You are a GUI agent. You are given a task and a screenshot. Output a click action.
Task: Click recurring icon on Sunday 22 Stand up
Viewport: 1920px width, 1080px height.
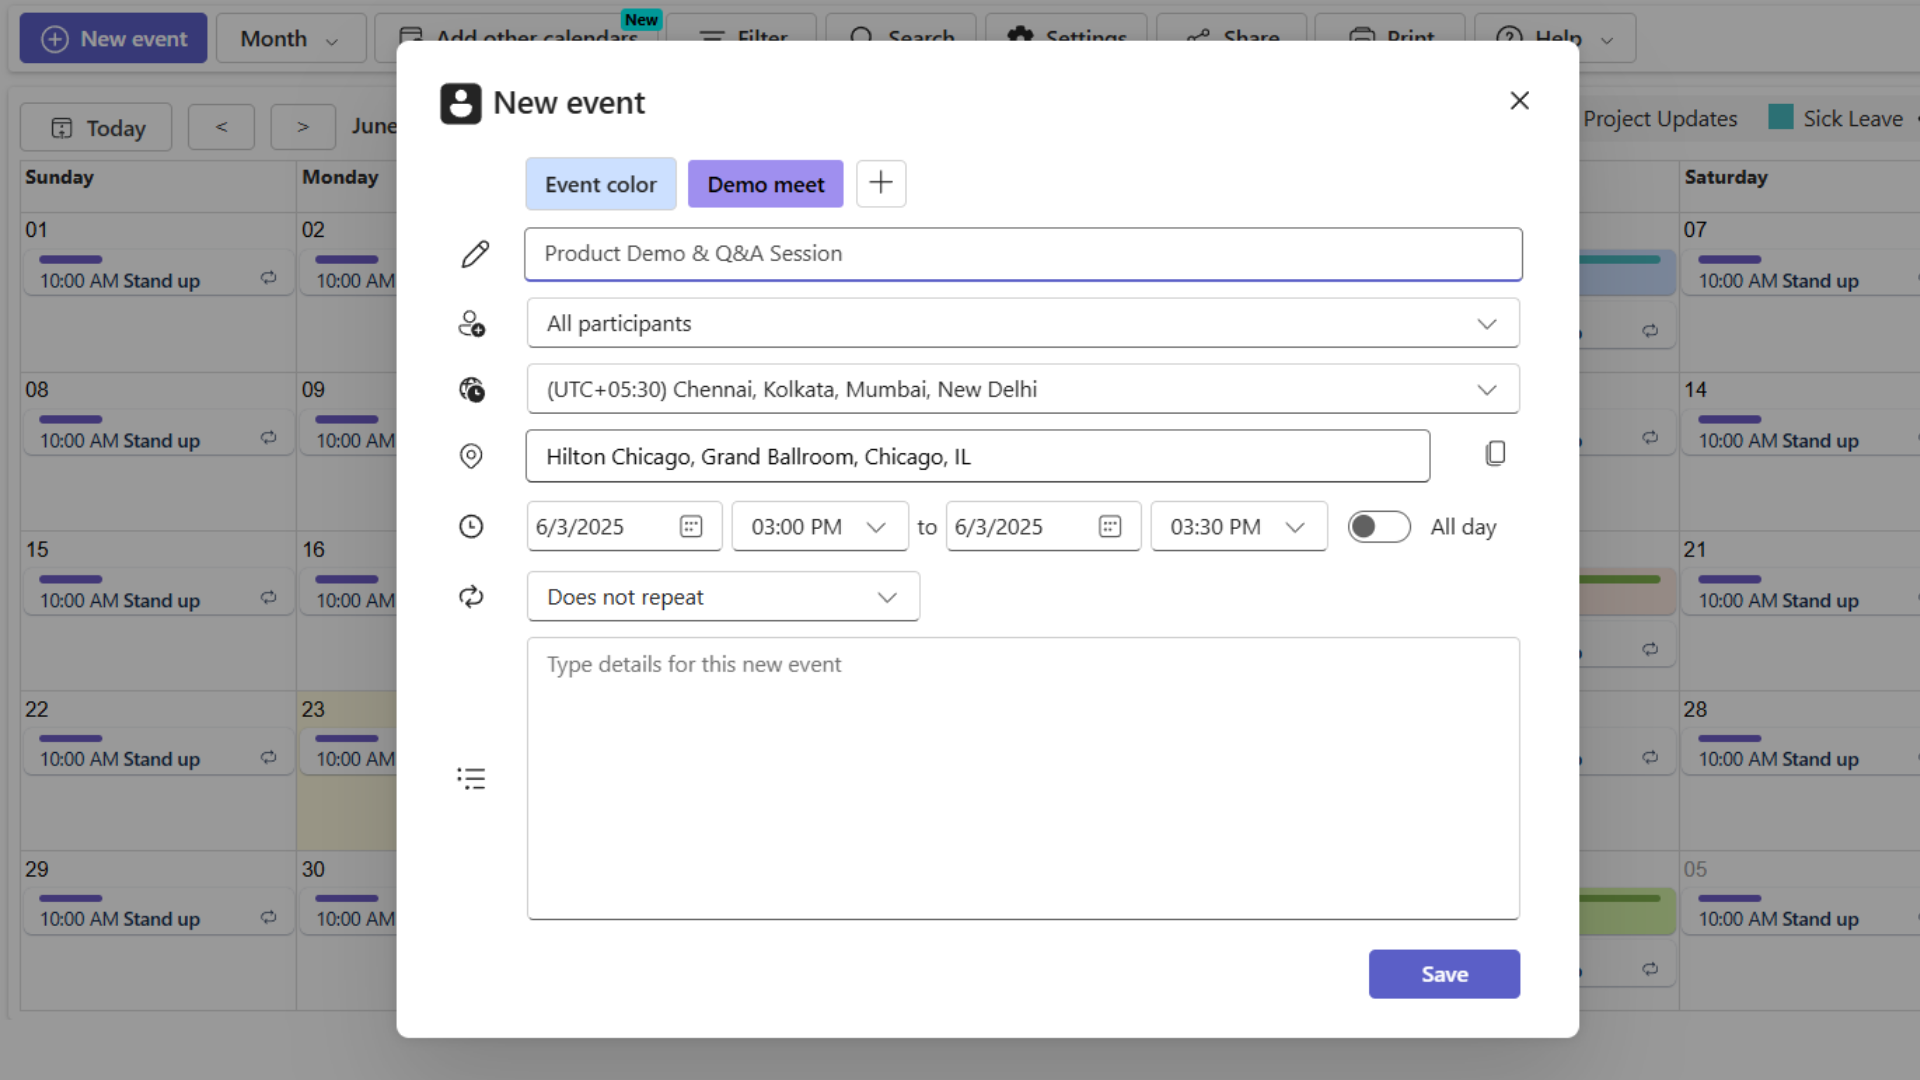[268, 757]
